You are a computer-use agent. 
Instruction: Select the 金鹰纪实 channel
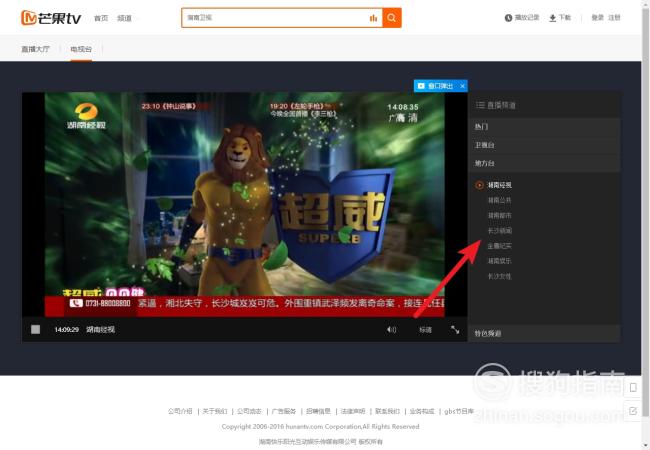point(499,246)
